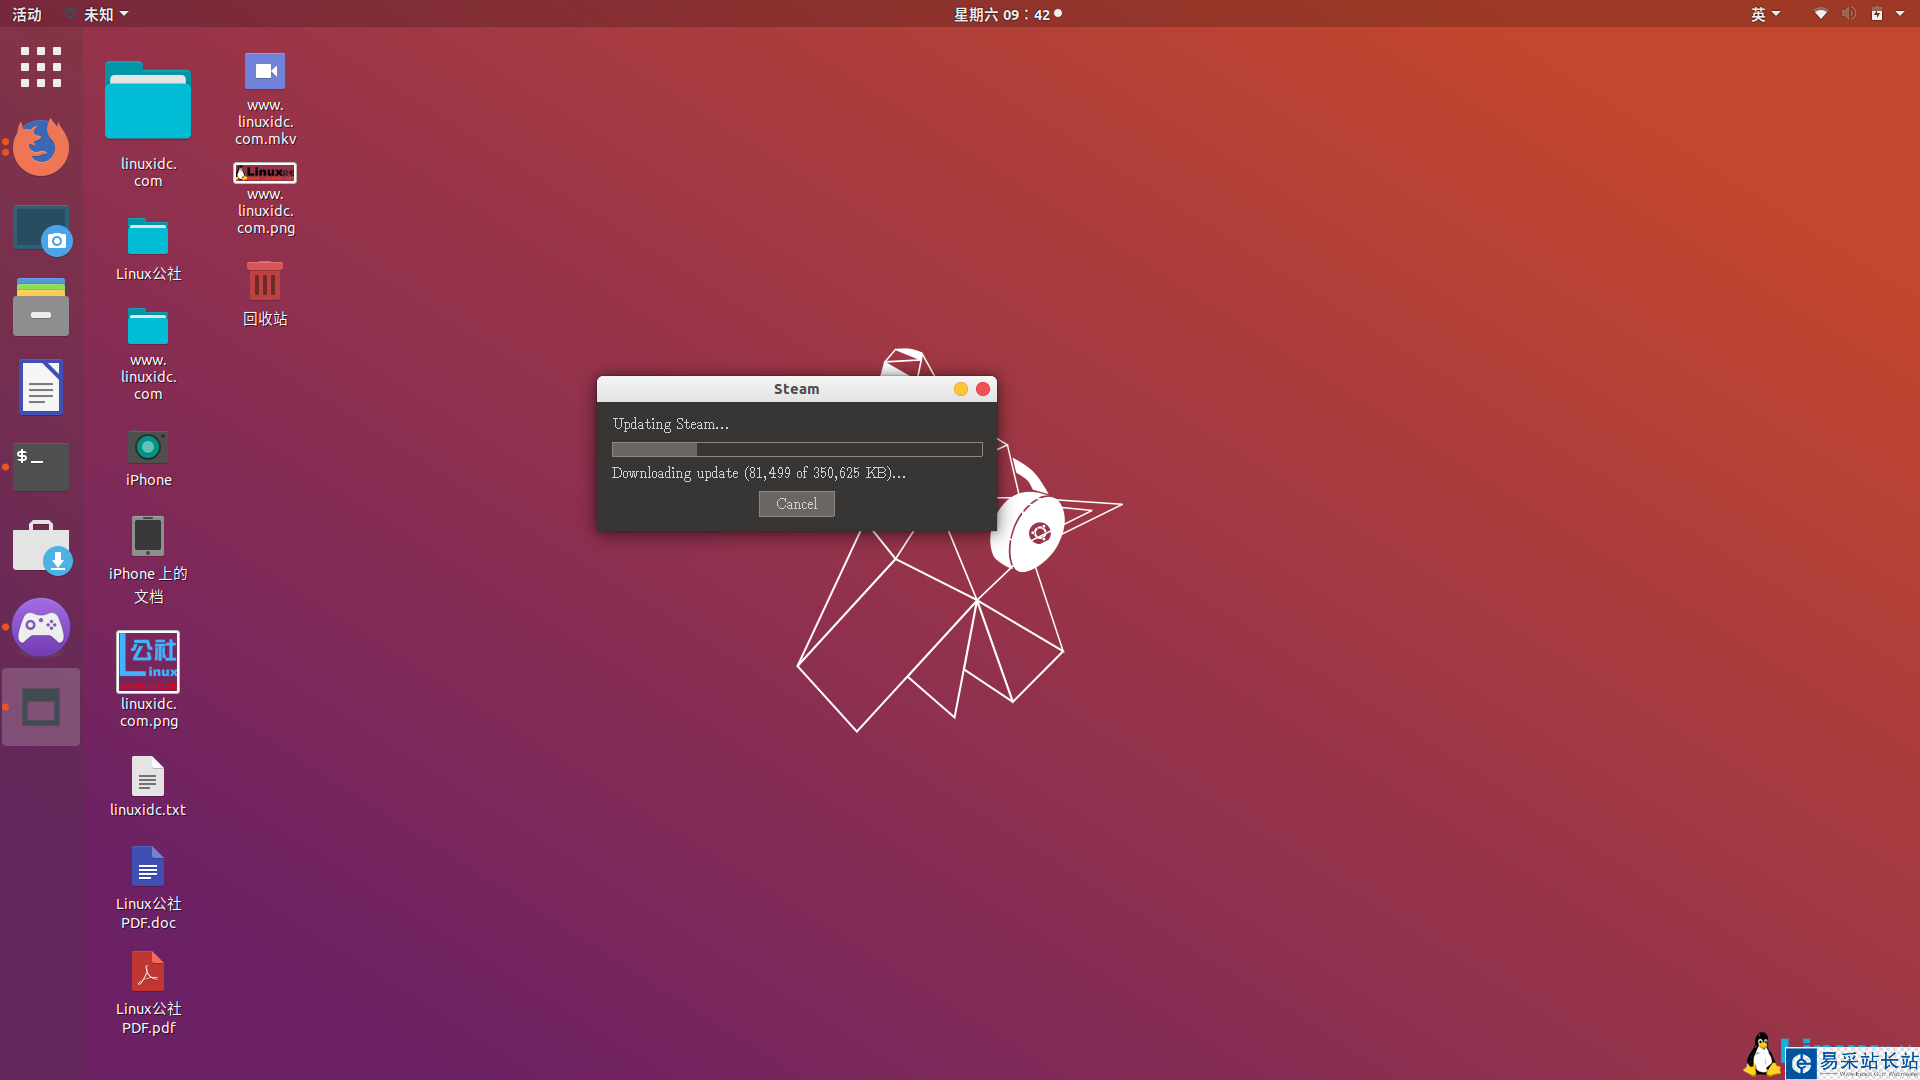
Task: Launch Ubuntu Software store from dock
Action: pyautogui.click(x=41, y=547)
